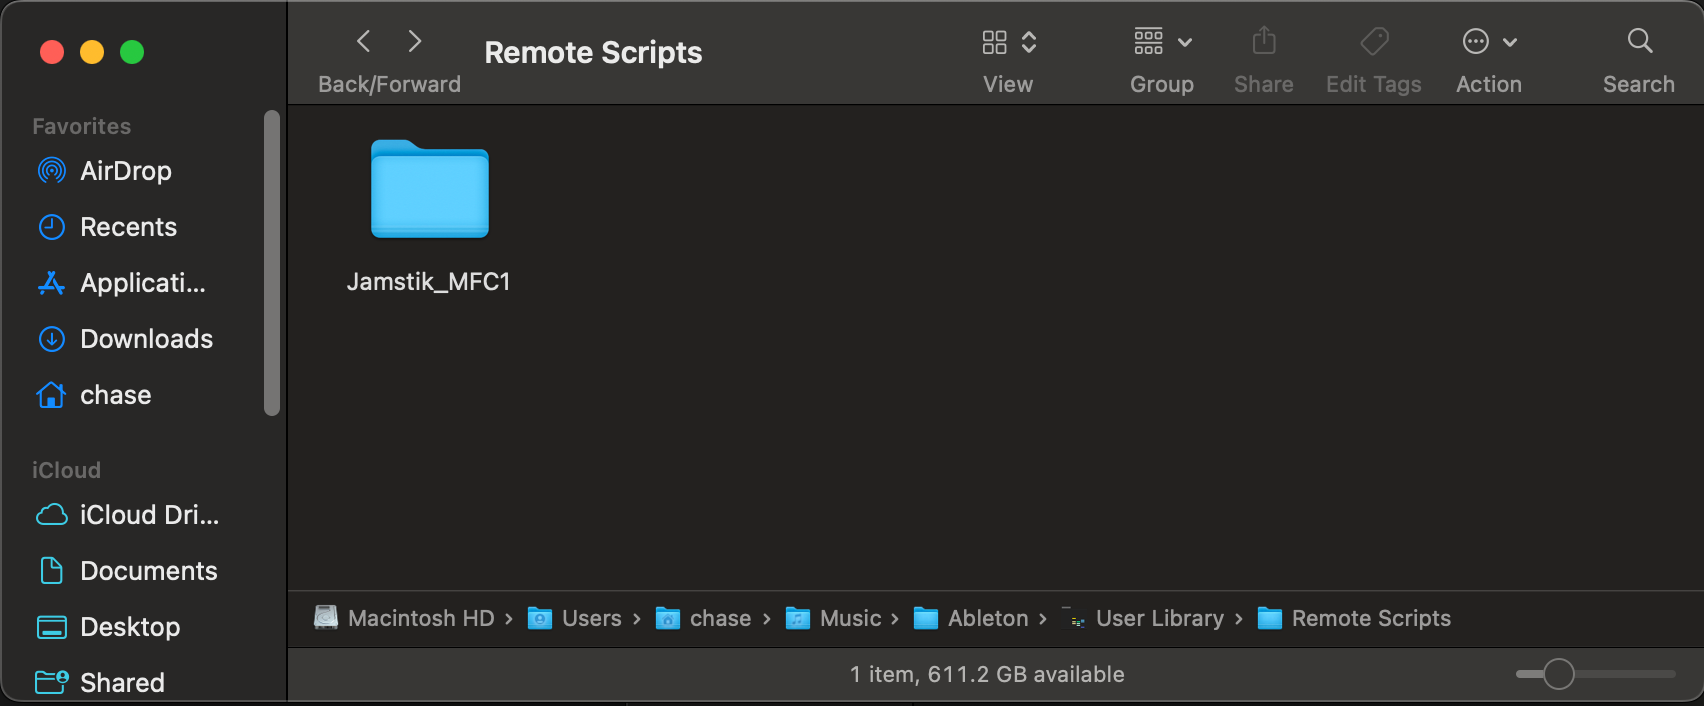This screenshot has height=706, width=1704.
Task: Open AirDrop in the sidebar
Action: point(126,171)
